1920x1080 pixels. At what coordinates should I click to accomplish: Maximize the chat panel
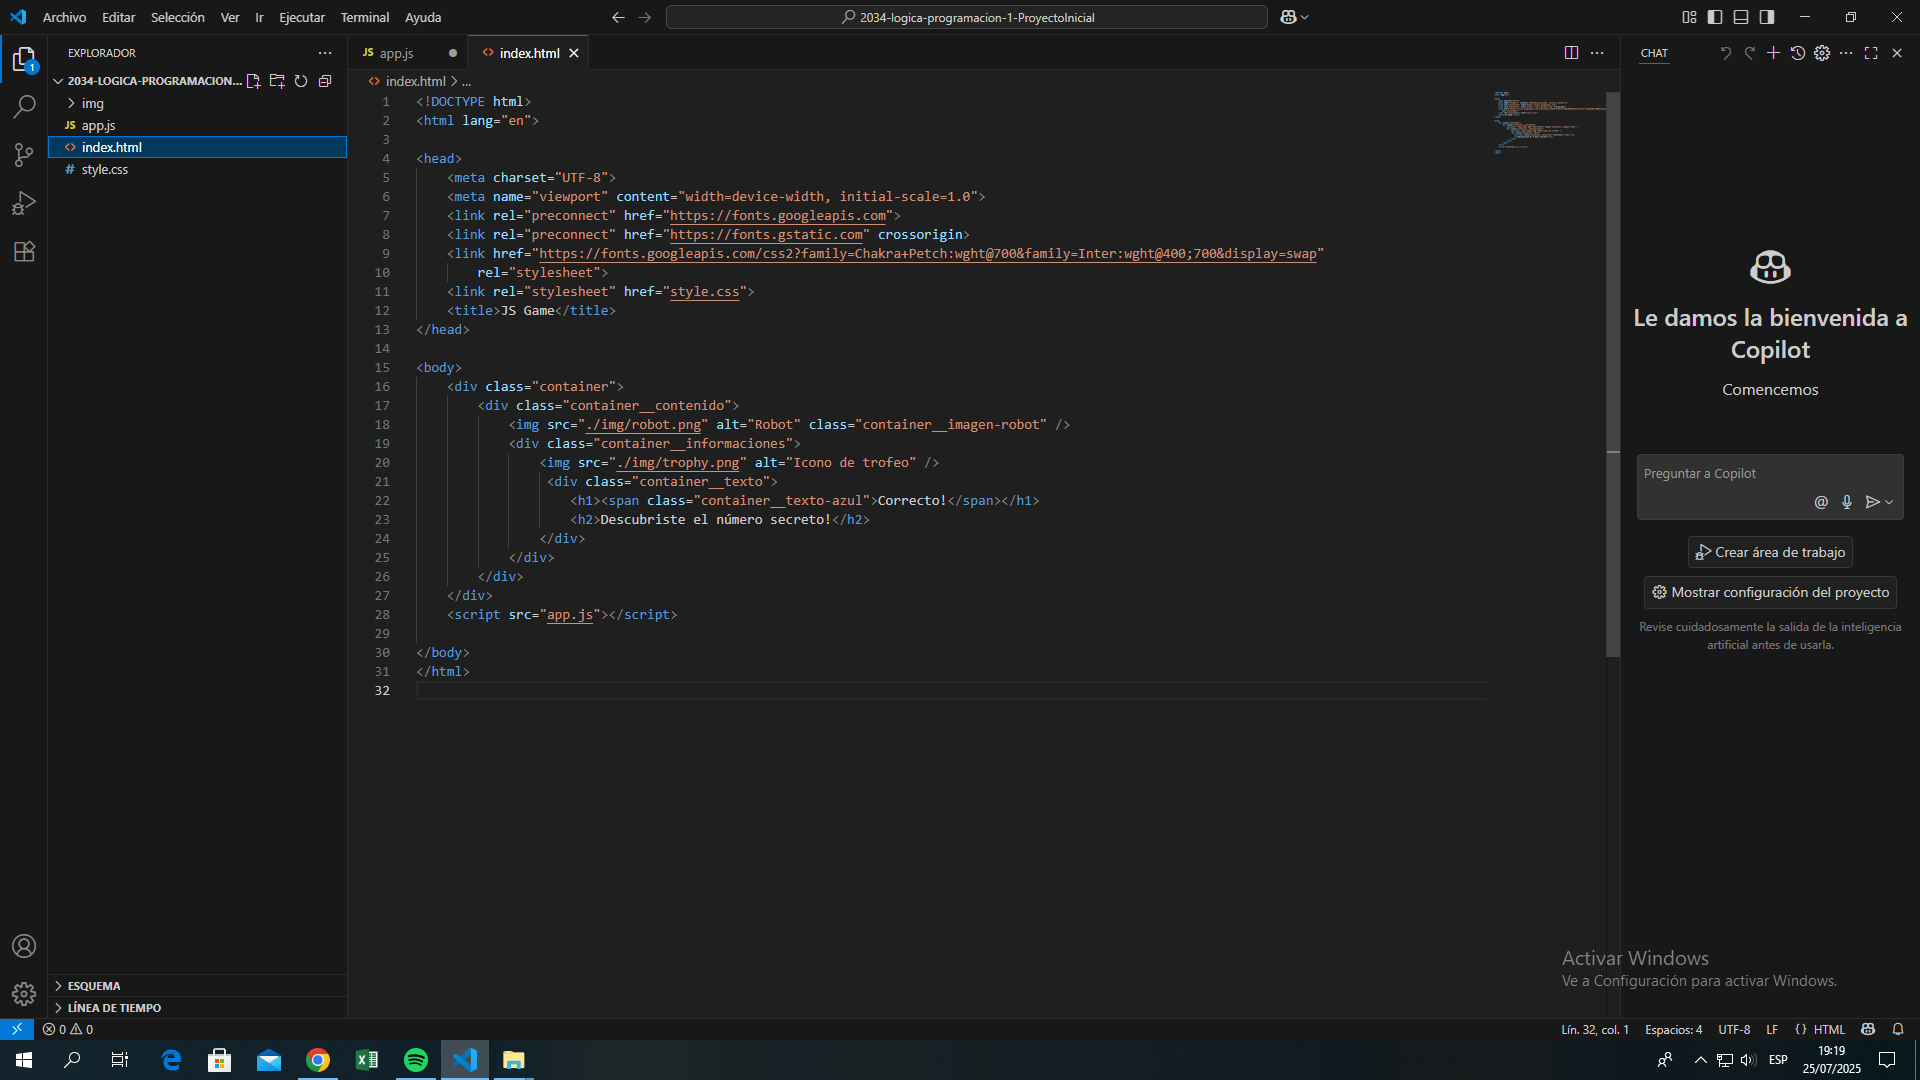click(x=1871, y=53)
